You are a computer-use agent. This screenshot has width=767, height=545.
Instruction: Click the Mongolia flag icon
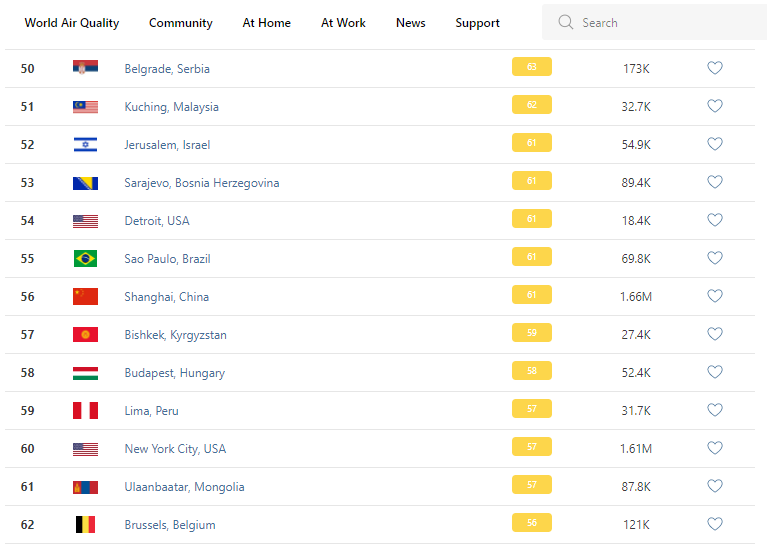[x=85, y=486]
